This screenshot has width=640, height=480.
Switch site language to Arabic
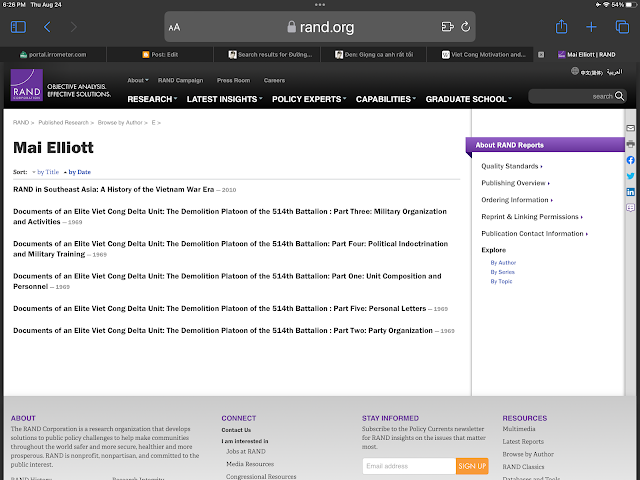click(x=614, y=72)
